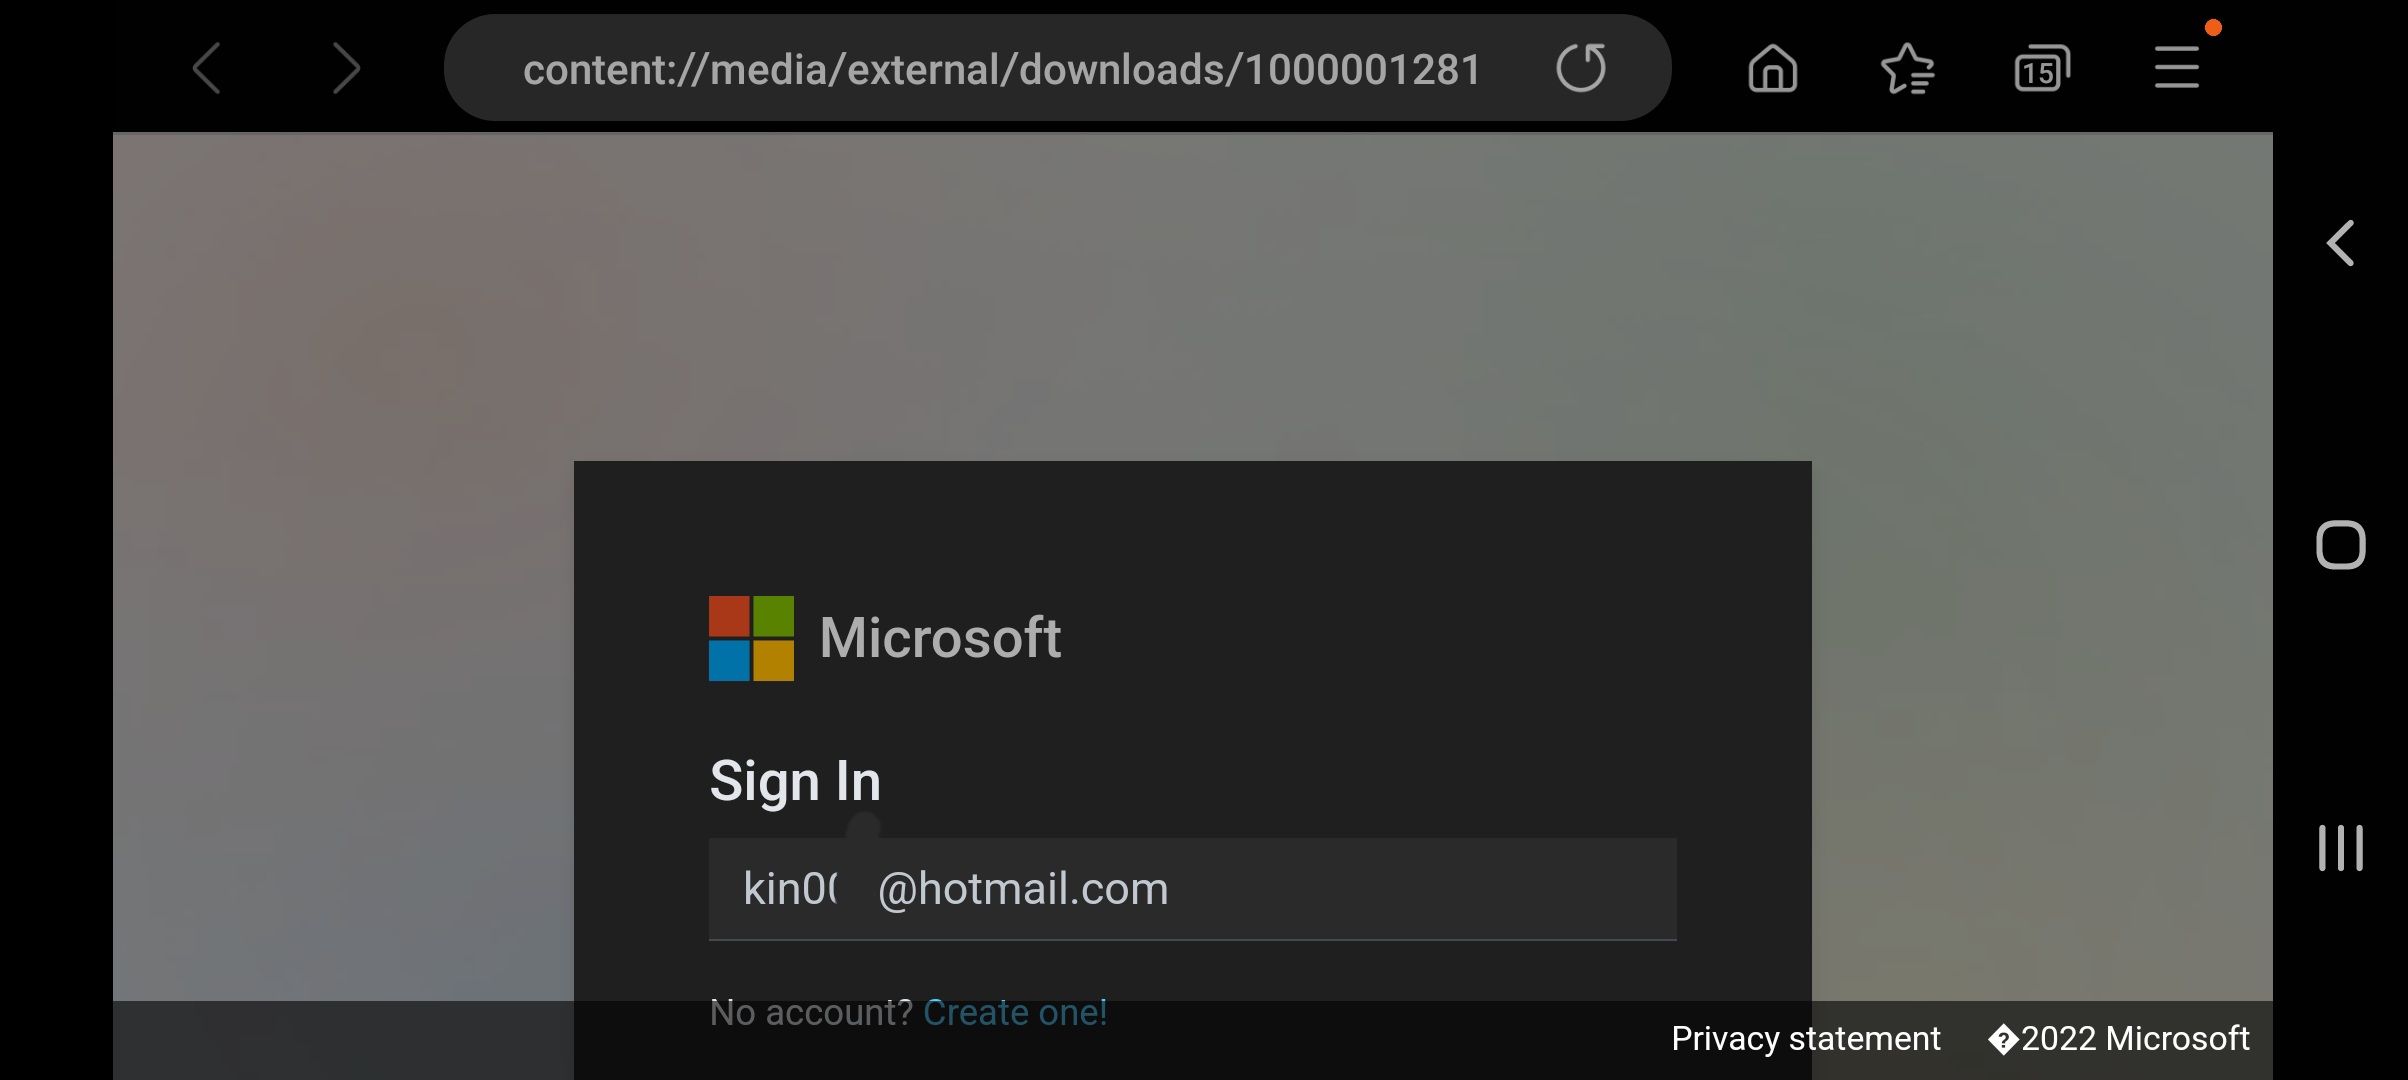Open the browser hamburger menu
This screenshot has width=2408, height=1080.
click(x=2176, y=68)
